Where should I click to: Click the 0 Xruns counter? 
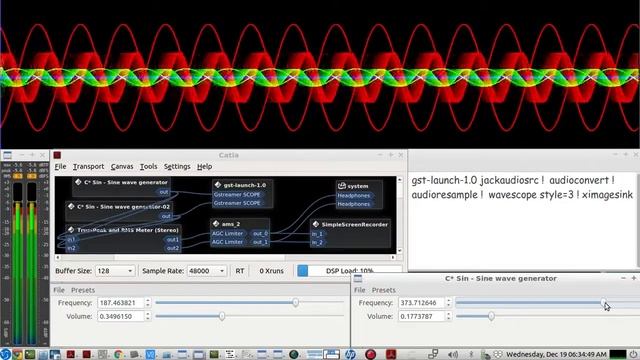[x=271, y=271]
